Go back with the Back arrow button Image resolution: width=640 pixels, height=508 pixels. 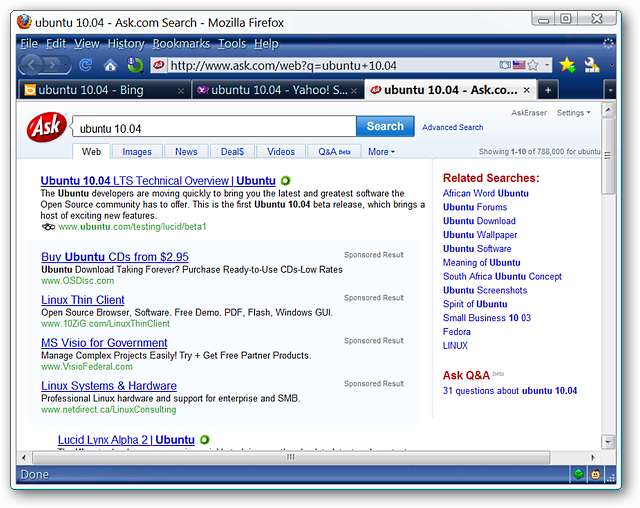(33, 65)
